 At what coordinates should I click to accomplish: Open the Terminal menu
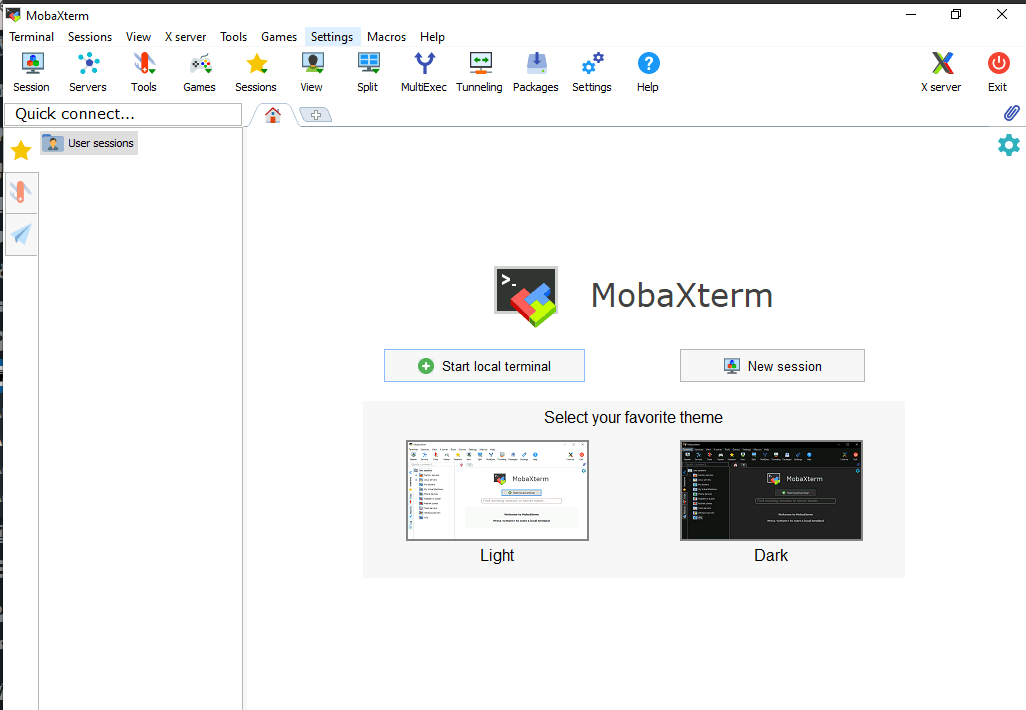click(31, 36)
